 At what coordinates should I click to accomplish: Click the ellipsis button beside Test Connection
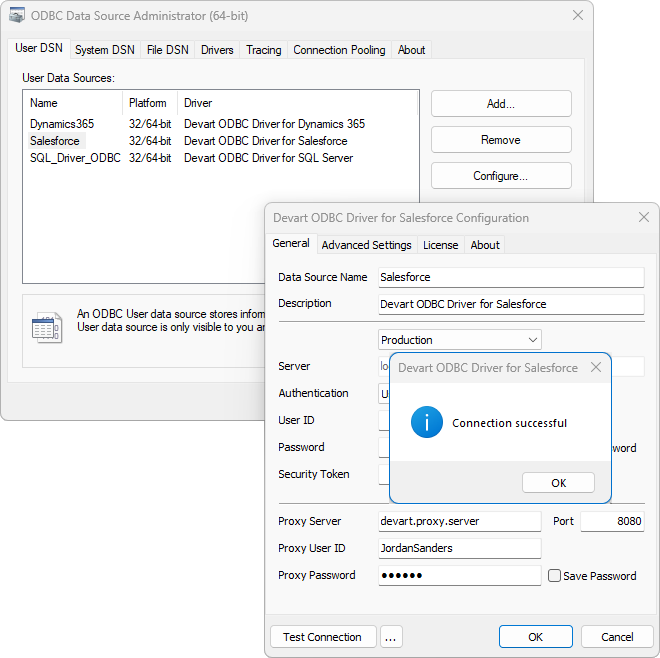(x=391, y=637)
